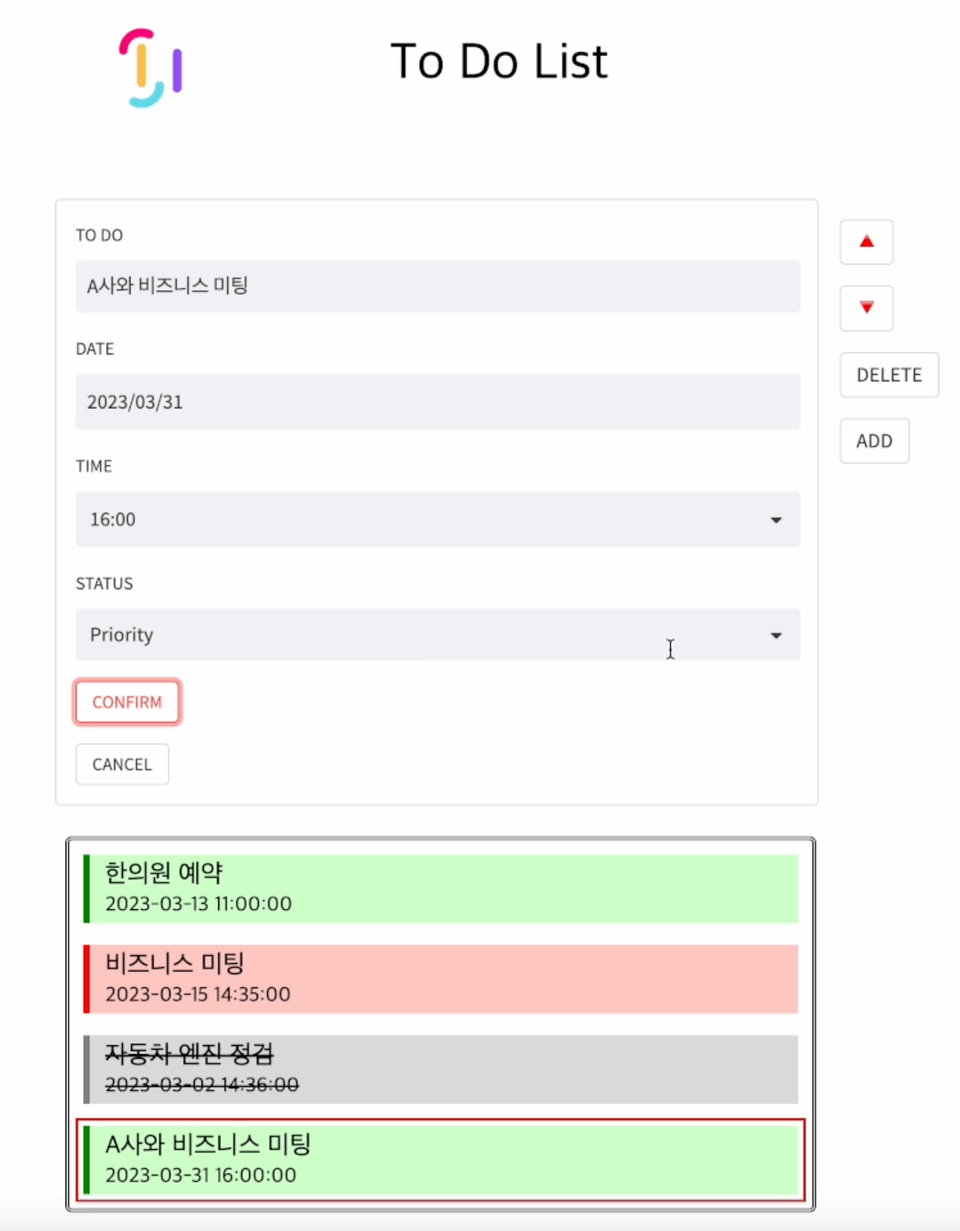Click the ADD button

875,441
